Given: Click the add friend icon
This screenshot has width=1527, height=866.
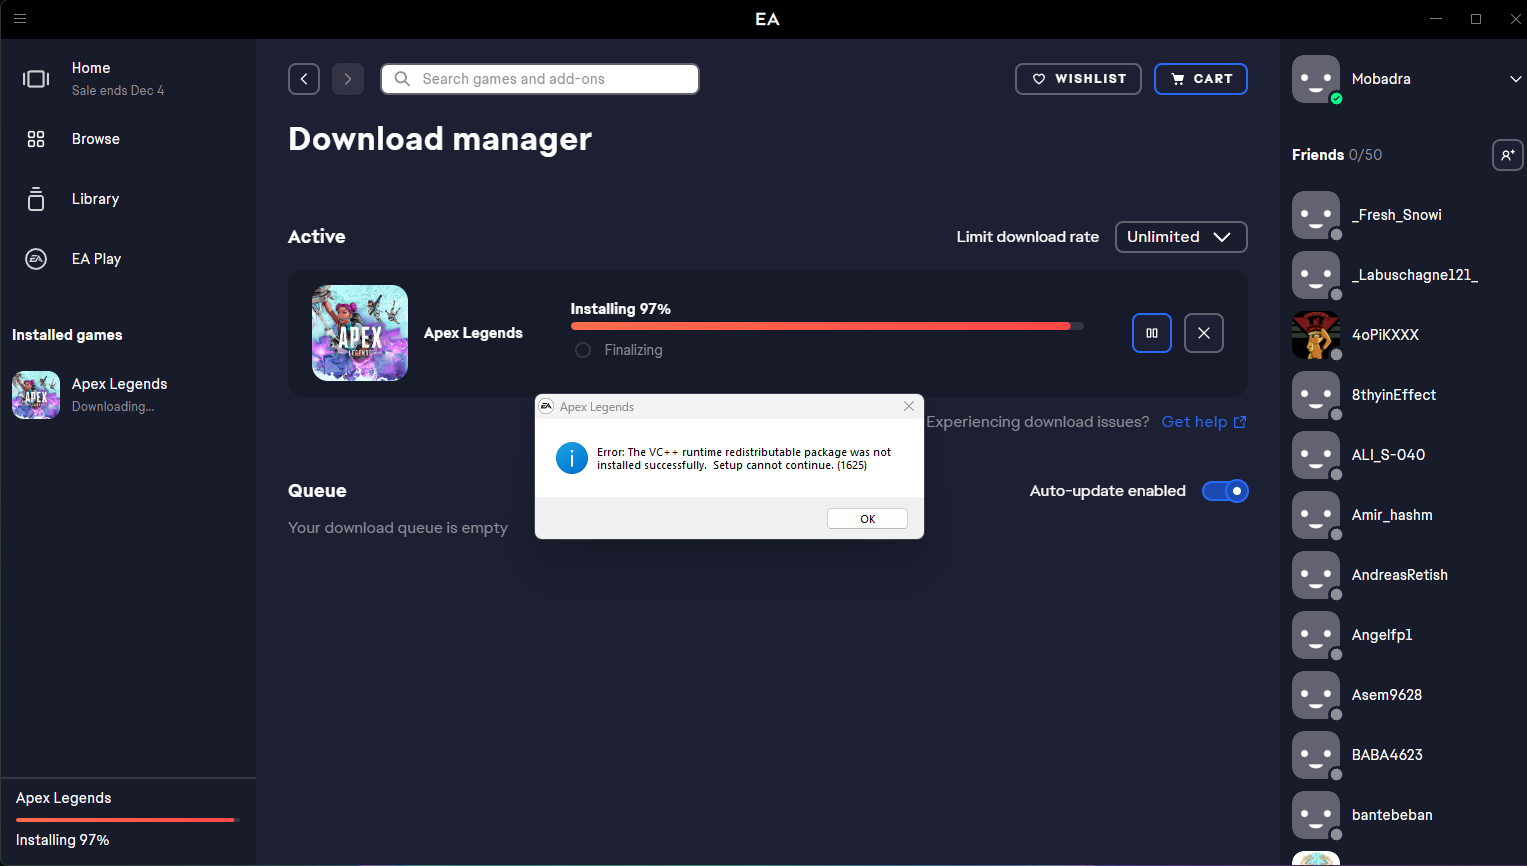Looking at the screenshot, I should (1508, 155).
